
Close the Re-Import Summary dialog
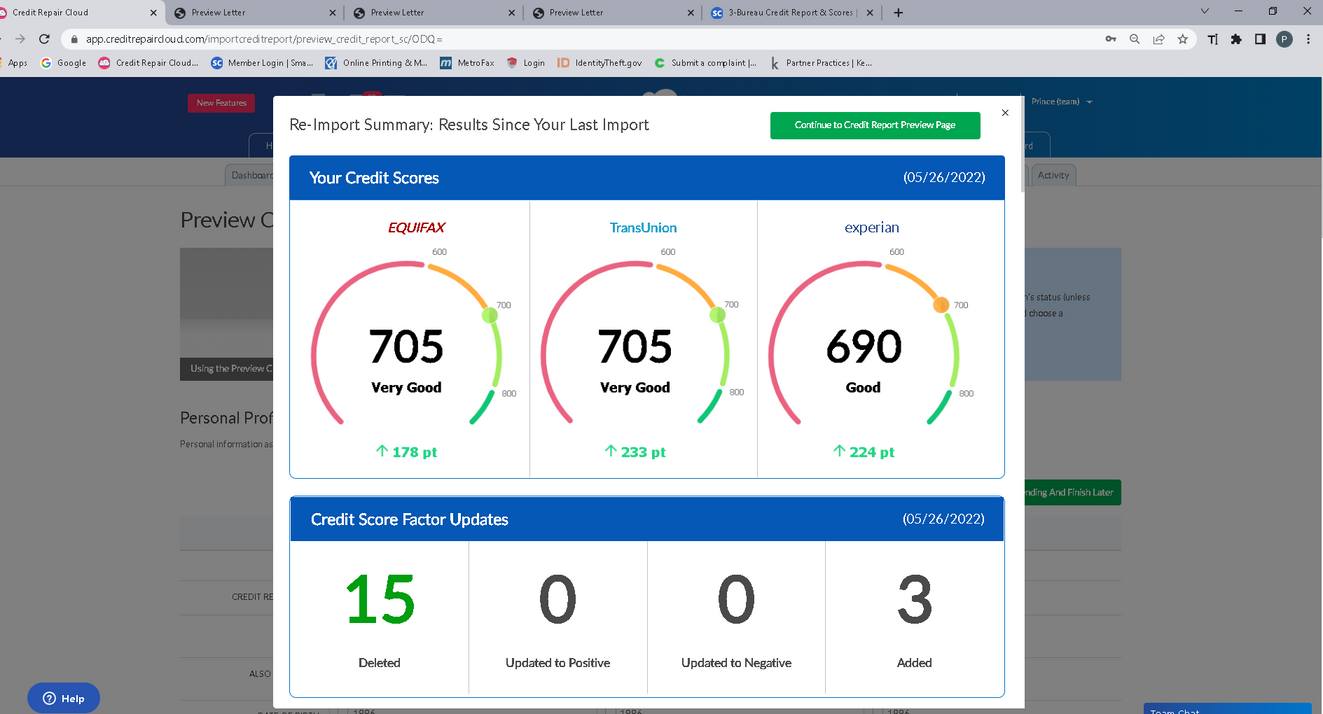[1005, 113]
